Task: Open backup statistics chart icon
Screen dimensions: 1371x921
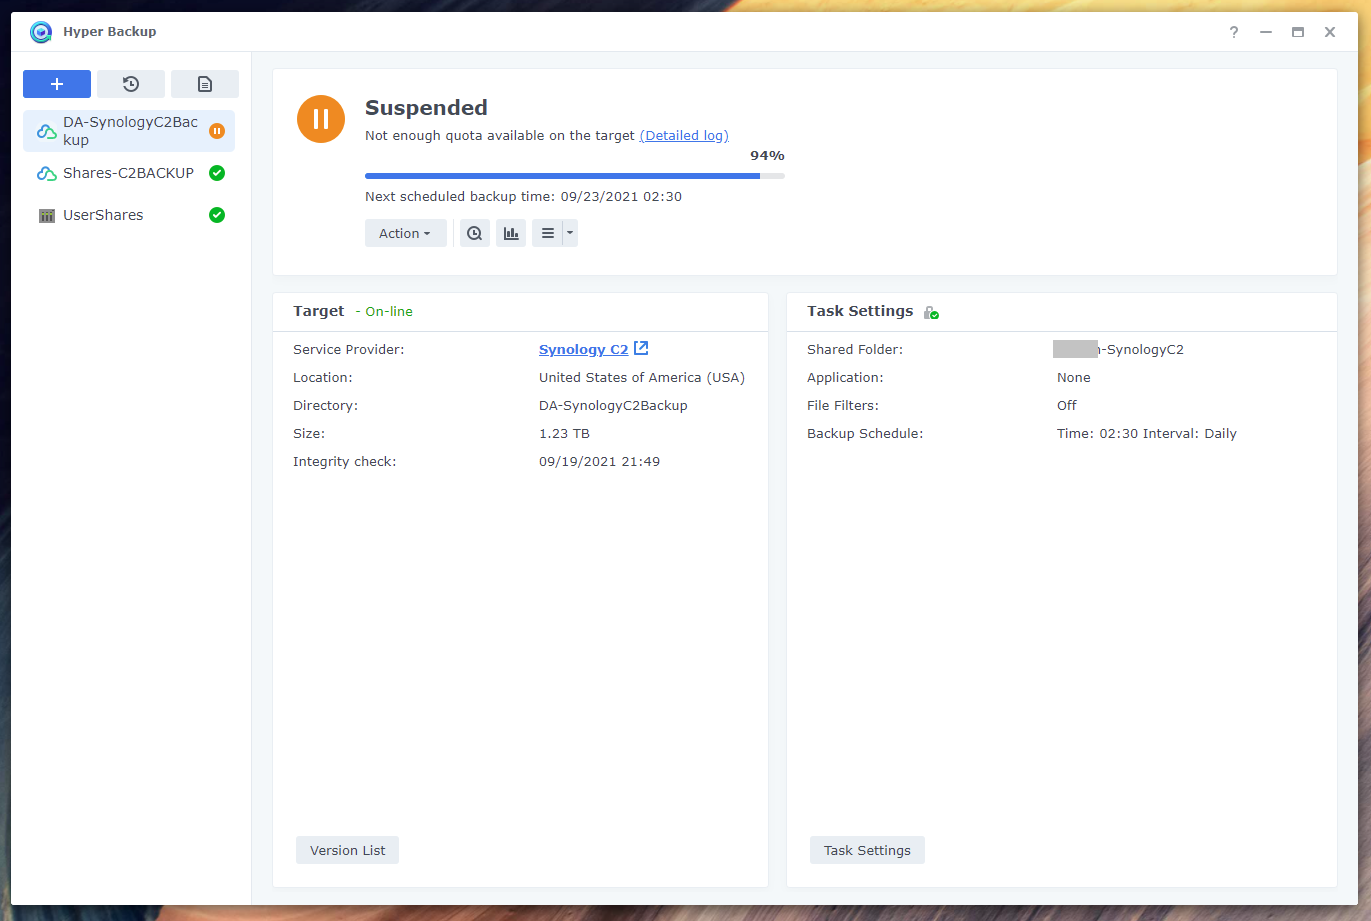Action: [x=511, y=233]
